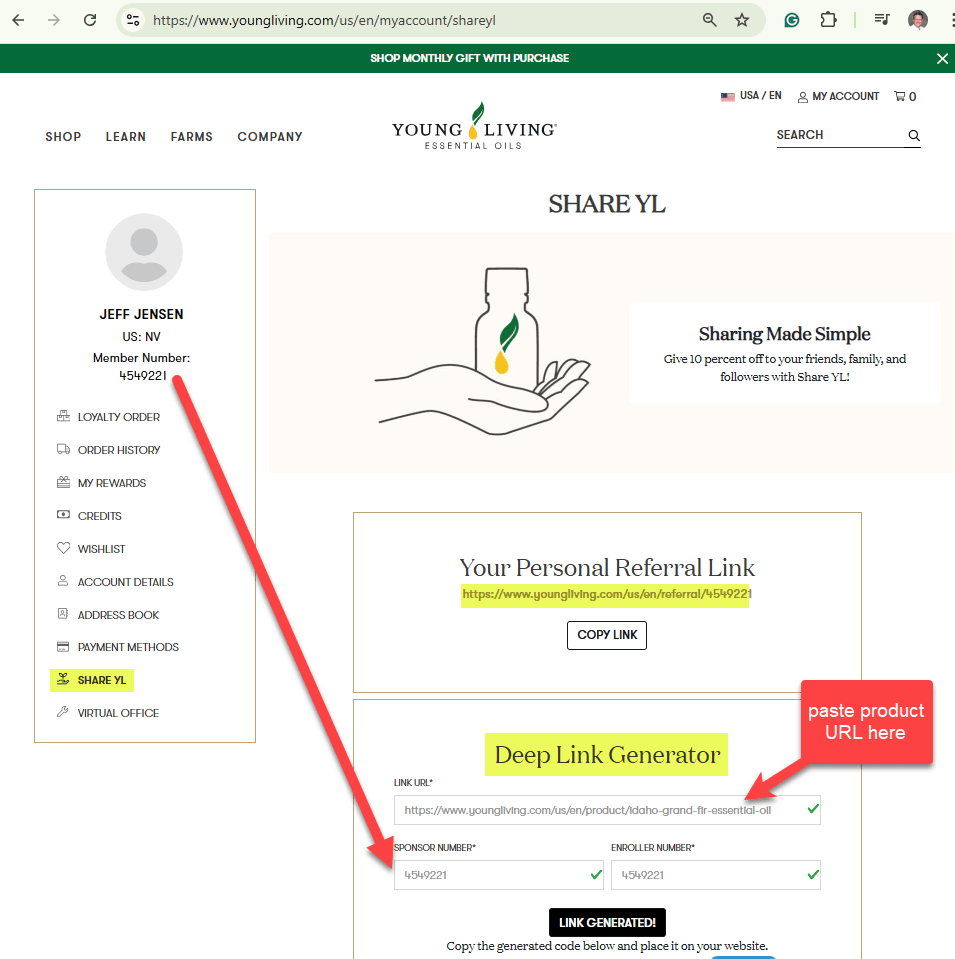Open the COMPANY menu

(270, 137)
